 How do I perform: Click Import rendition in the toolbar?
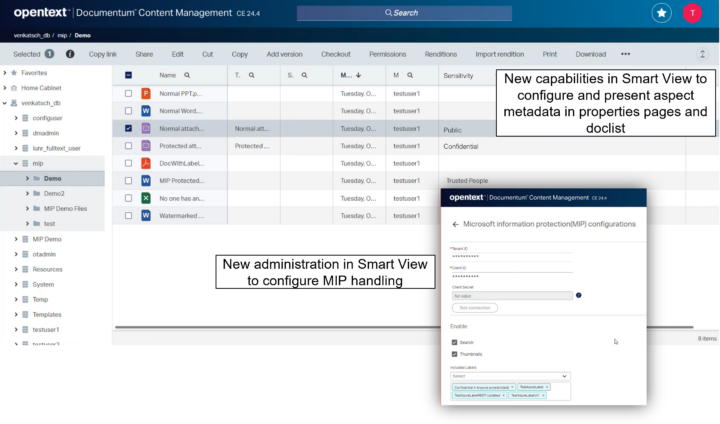(500, 54)
